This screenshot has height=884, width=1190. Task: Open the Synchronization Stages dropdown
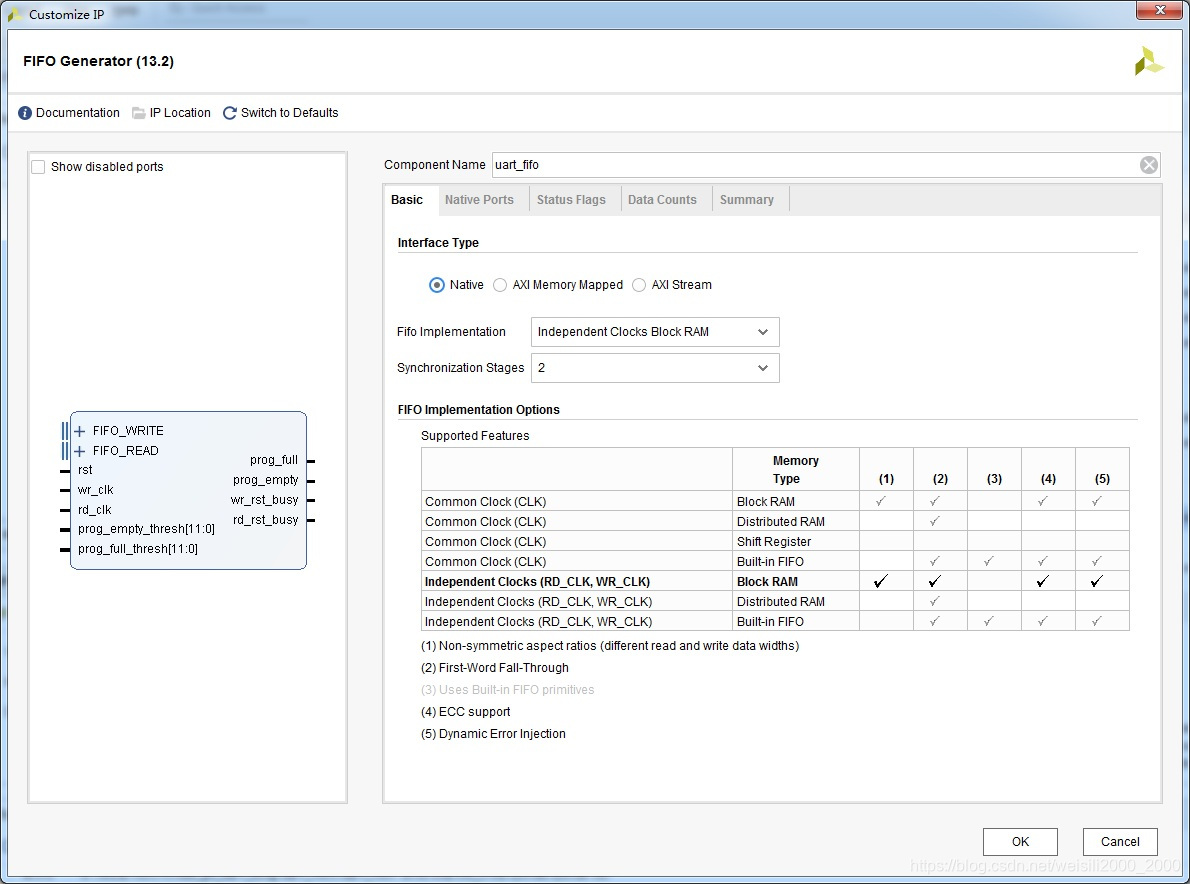655,368
